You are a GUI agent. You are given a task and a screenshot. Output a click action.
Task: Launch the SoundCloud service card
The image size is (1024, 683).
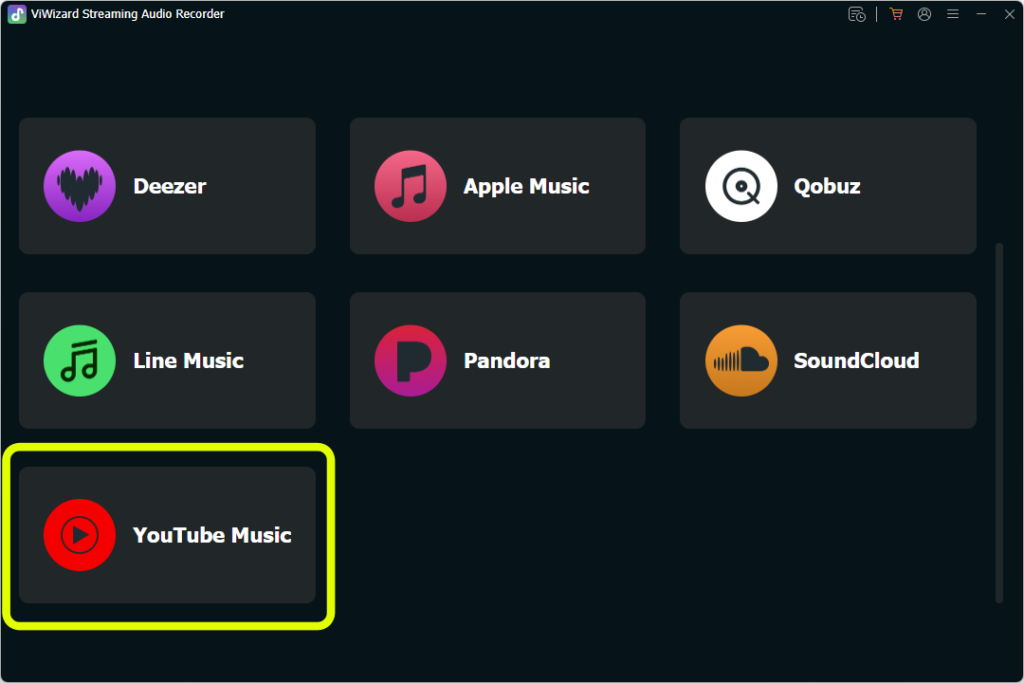click(828, 361)
